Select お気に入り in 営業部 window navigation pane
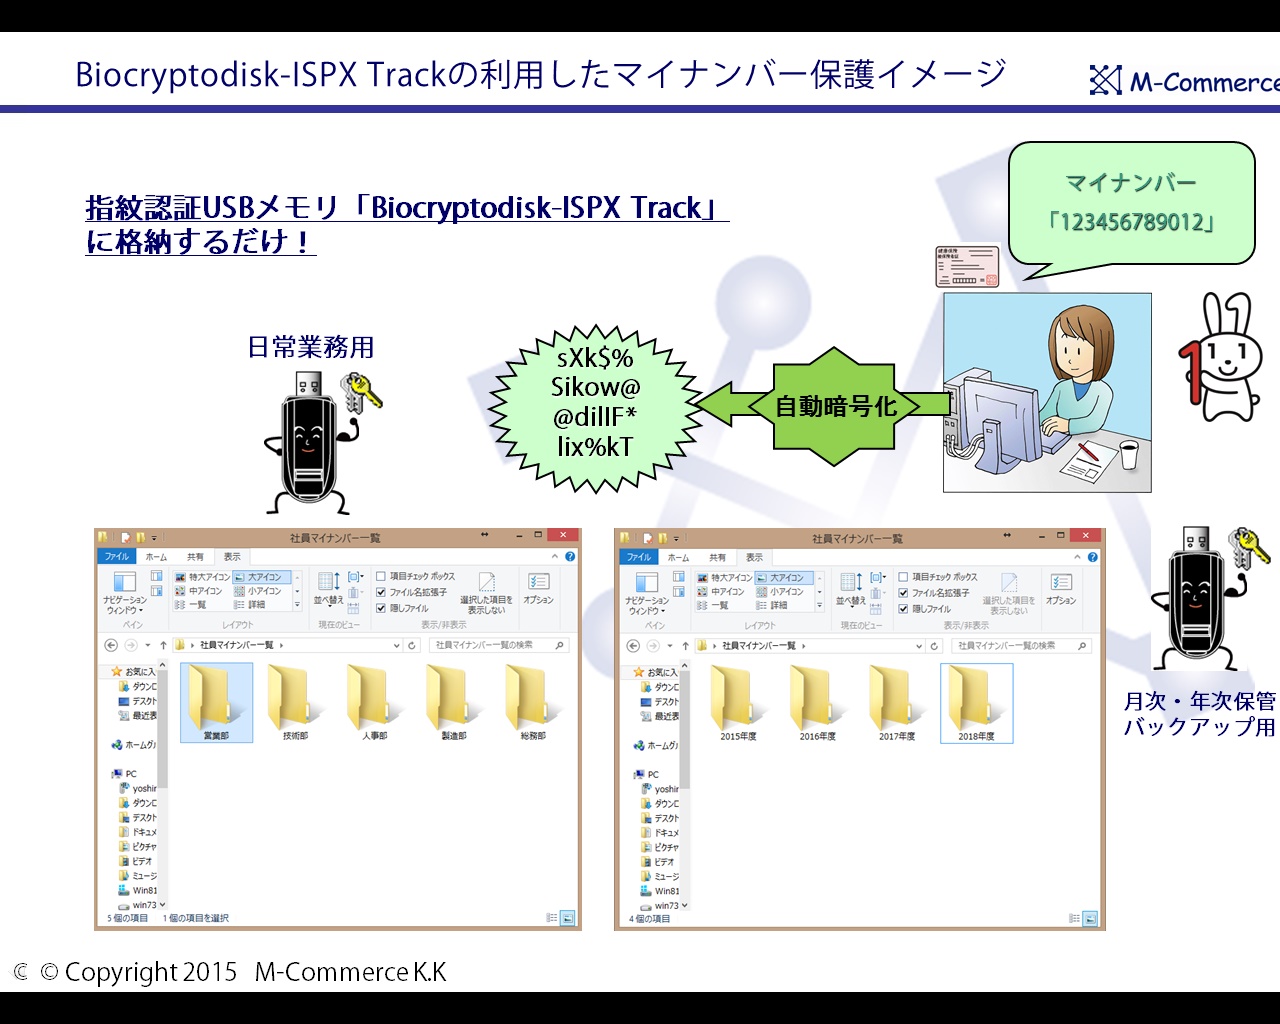 [x=134, y=671]
